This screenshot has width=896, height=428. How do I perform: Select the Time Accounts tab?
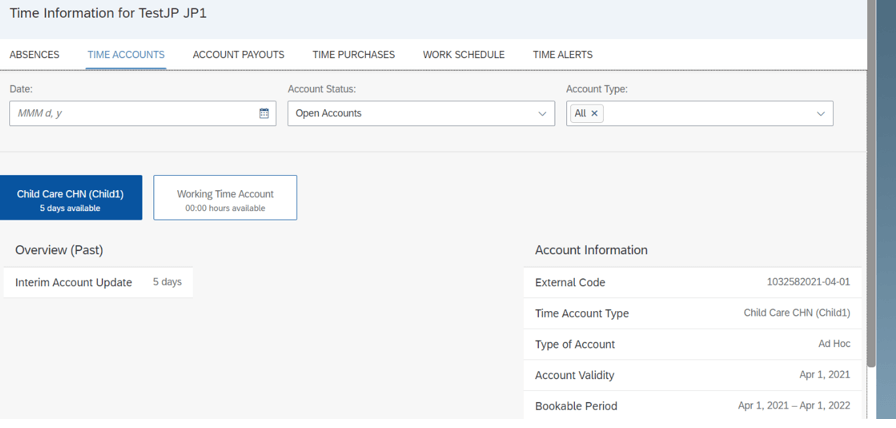click(126, 55)
